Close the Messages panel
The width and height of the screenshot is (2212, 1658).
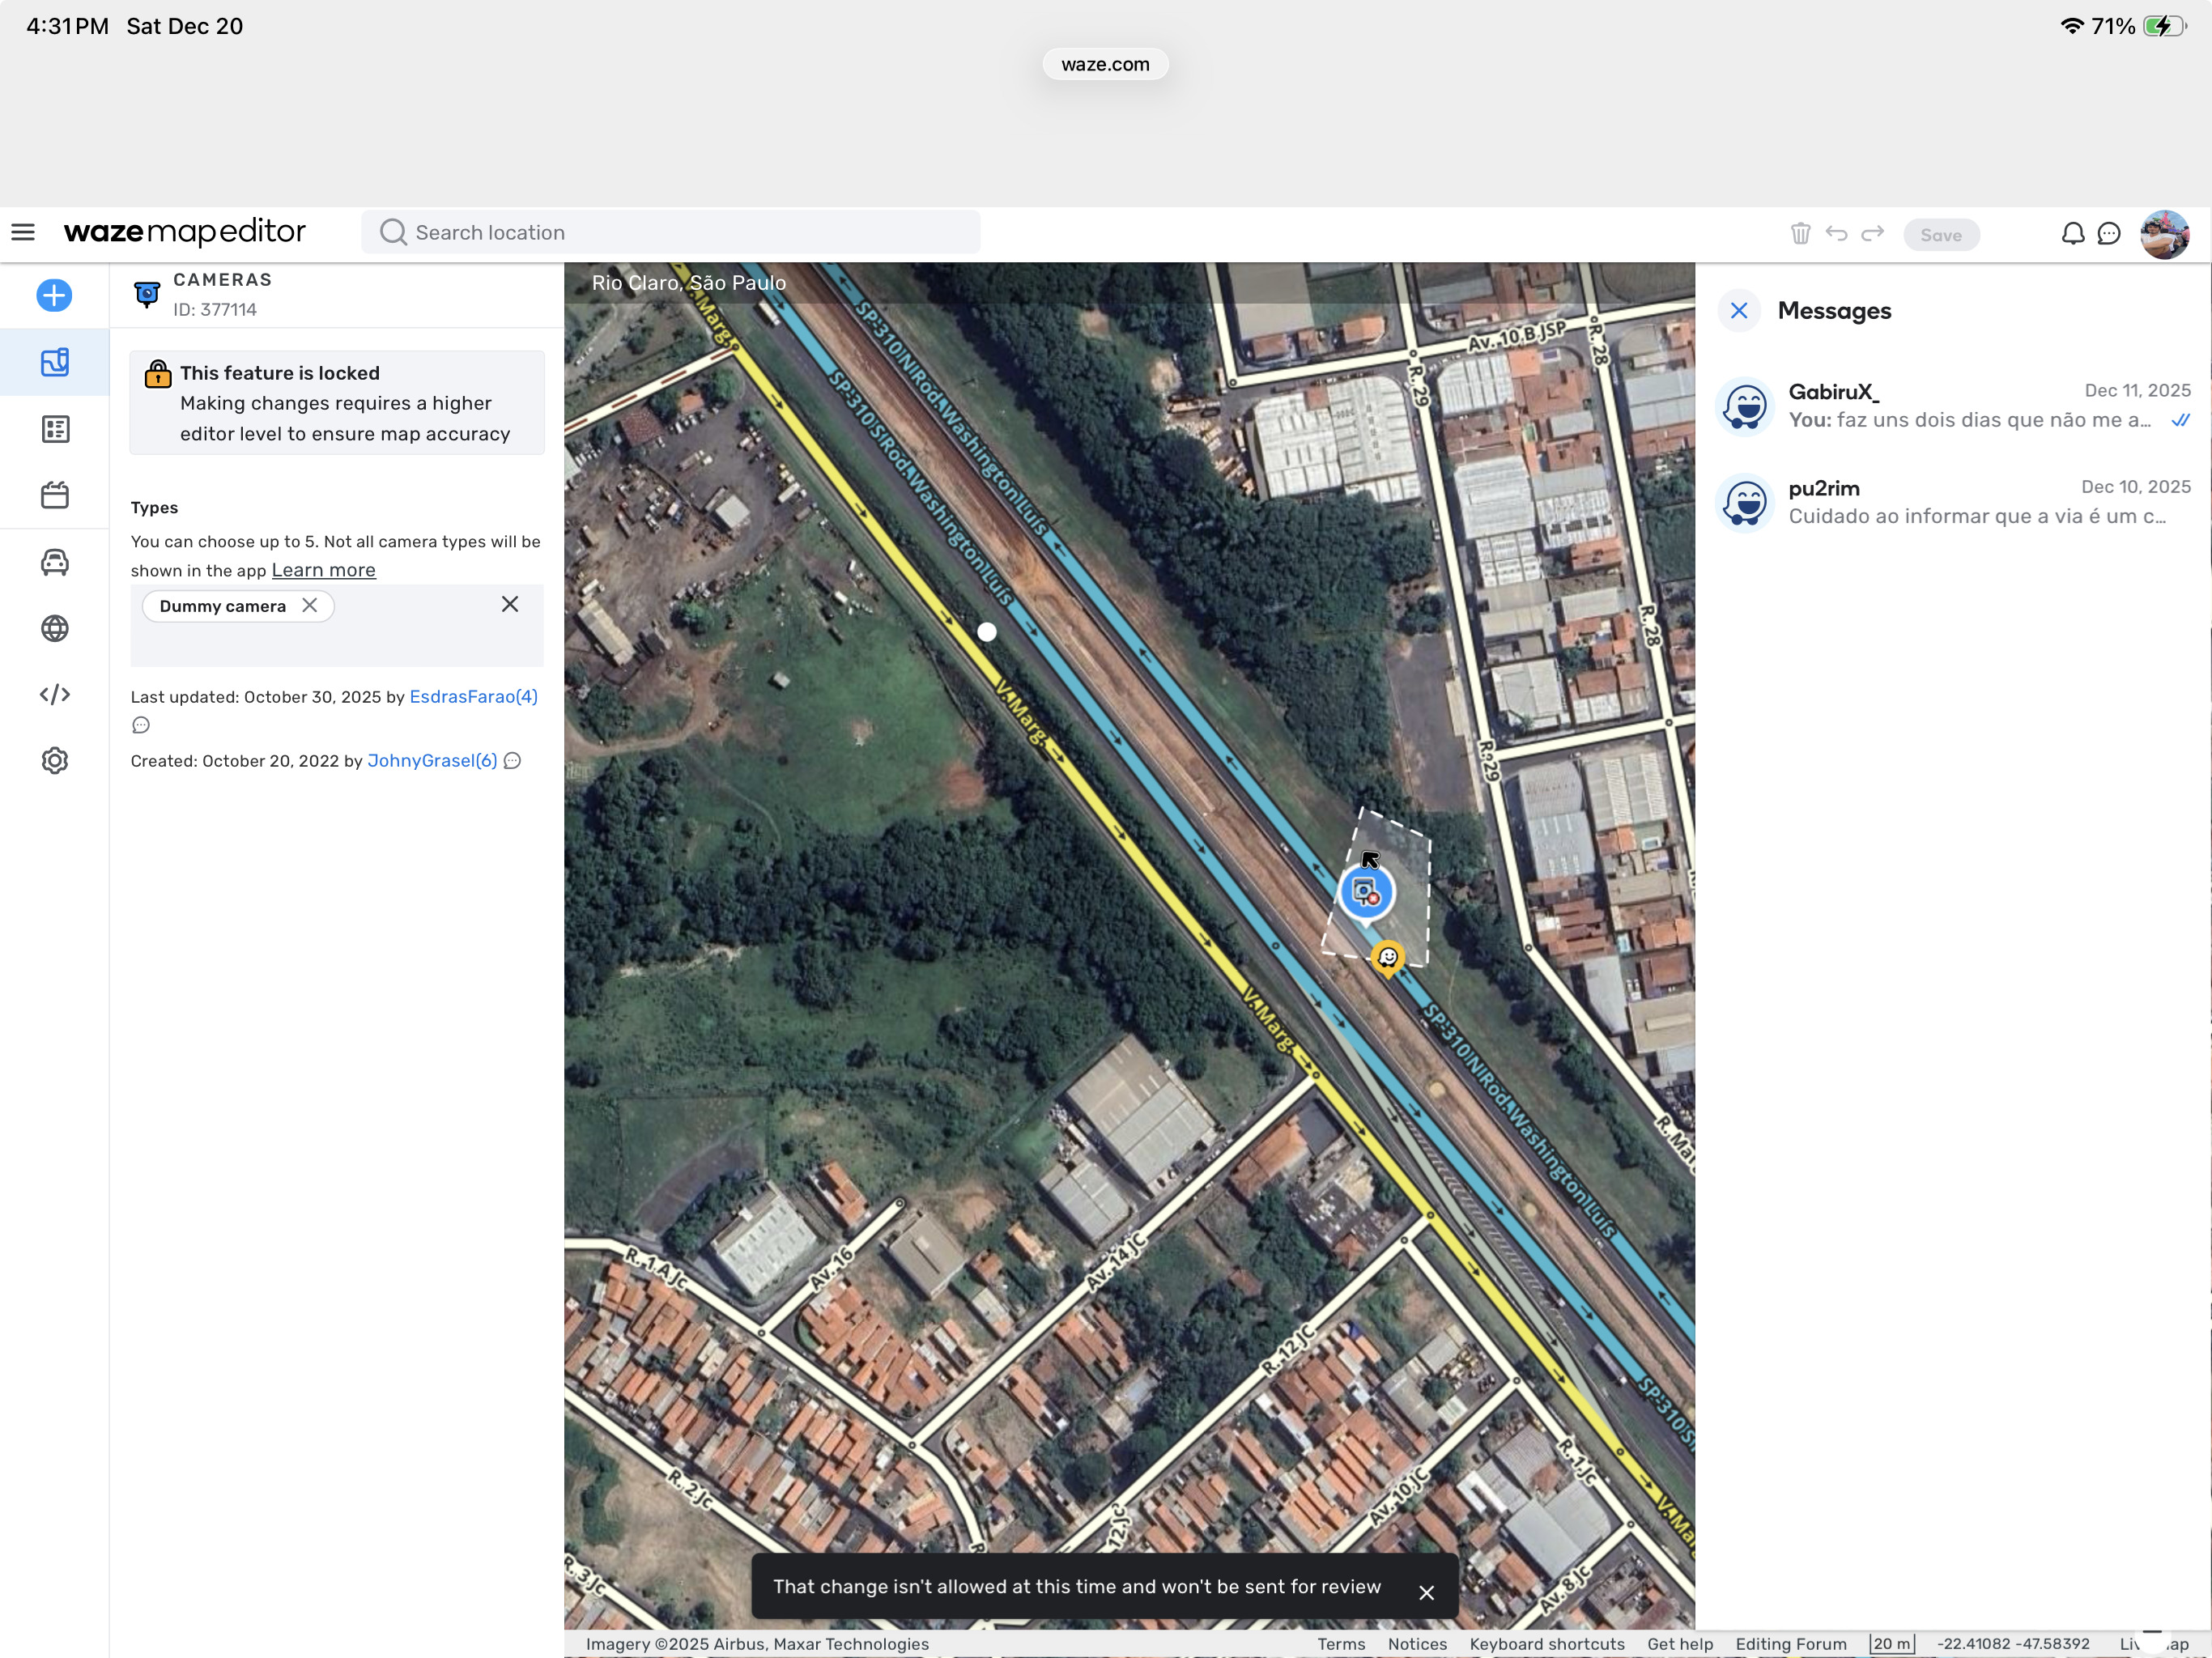[x=1739, y=311]
